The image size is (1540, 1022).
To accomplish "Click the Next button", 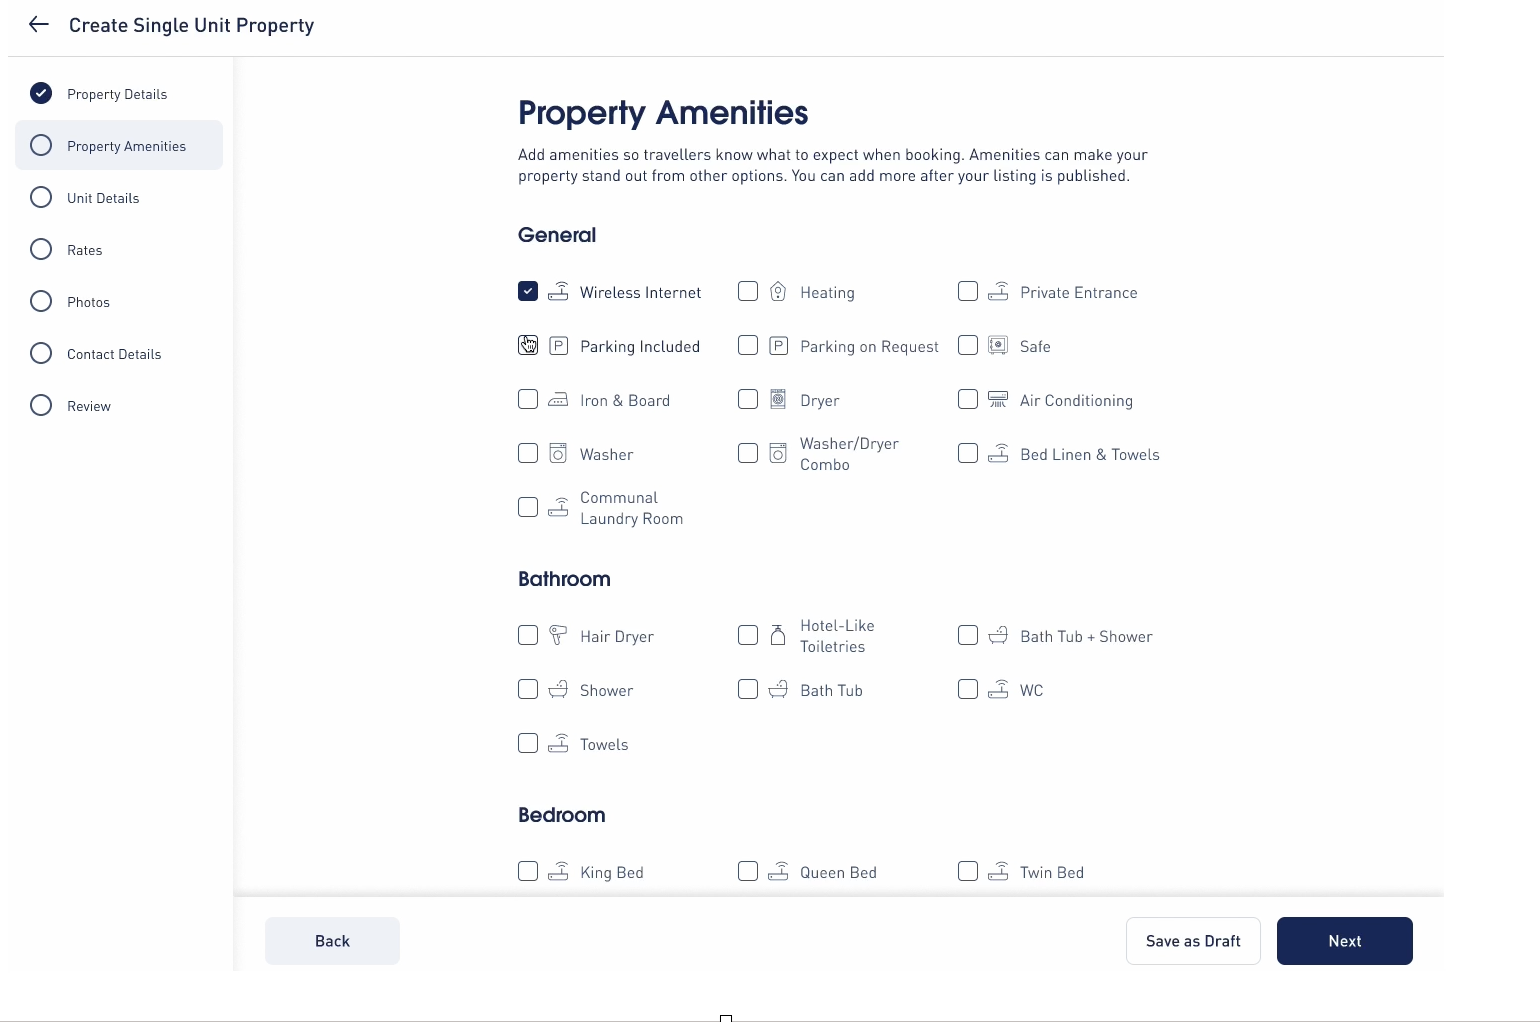I will [x=1345, y=941].
